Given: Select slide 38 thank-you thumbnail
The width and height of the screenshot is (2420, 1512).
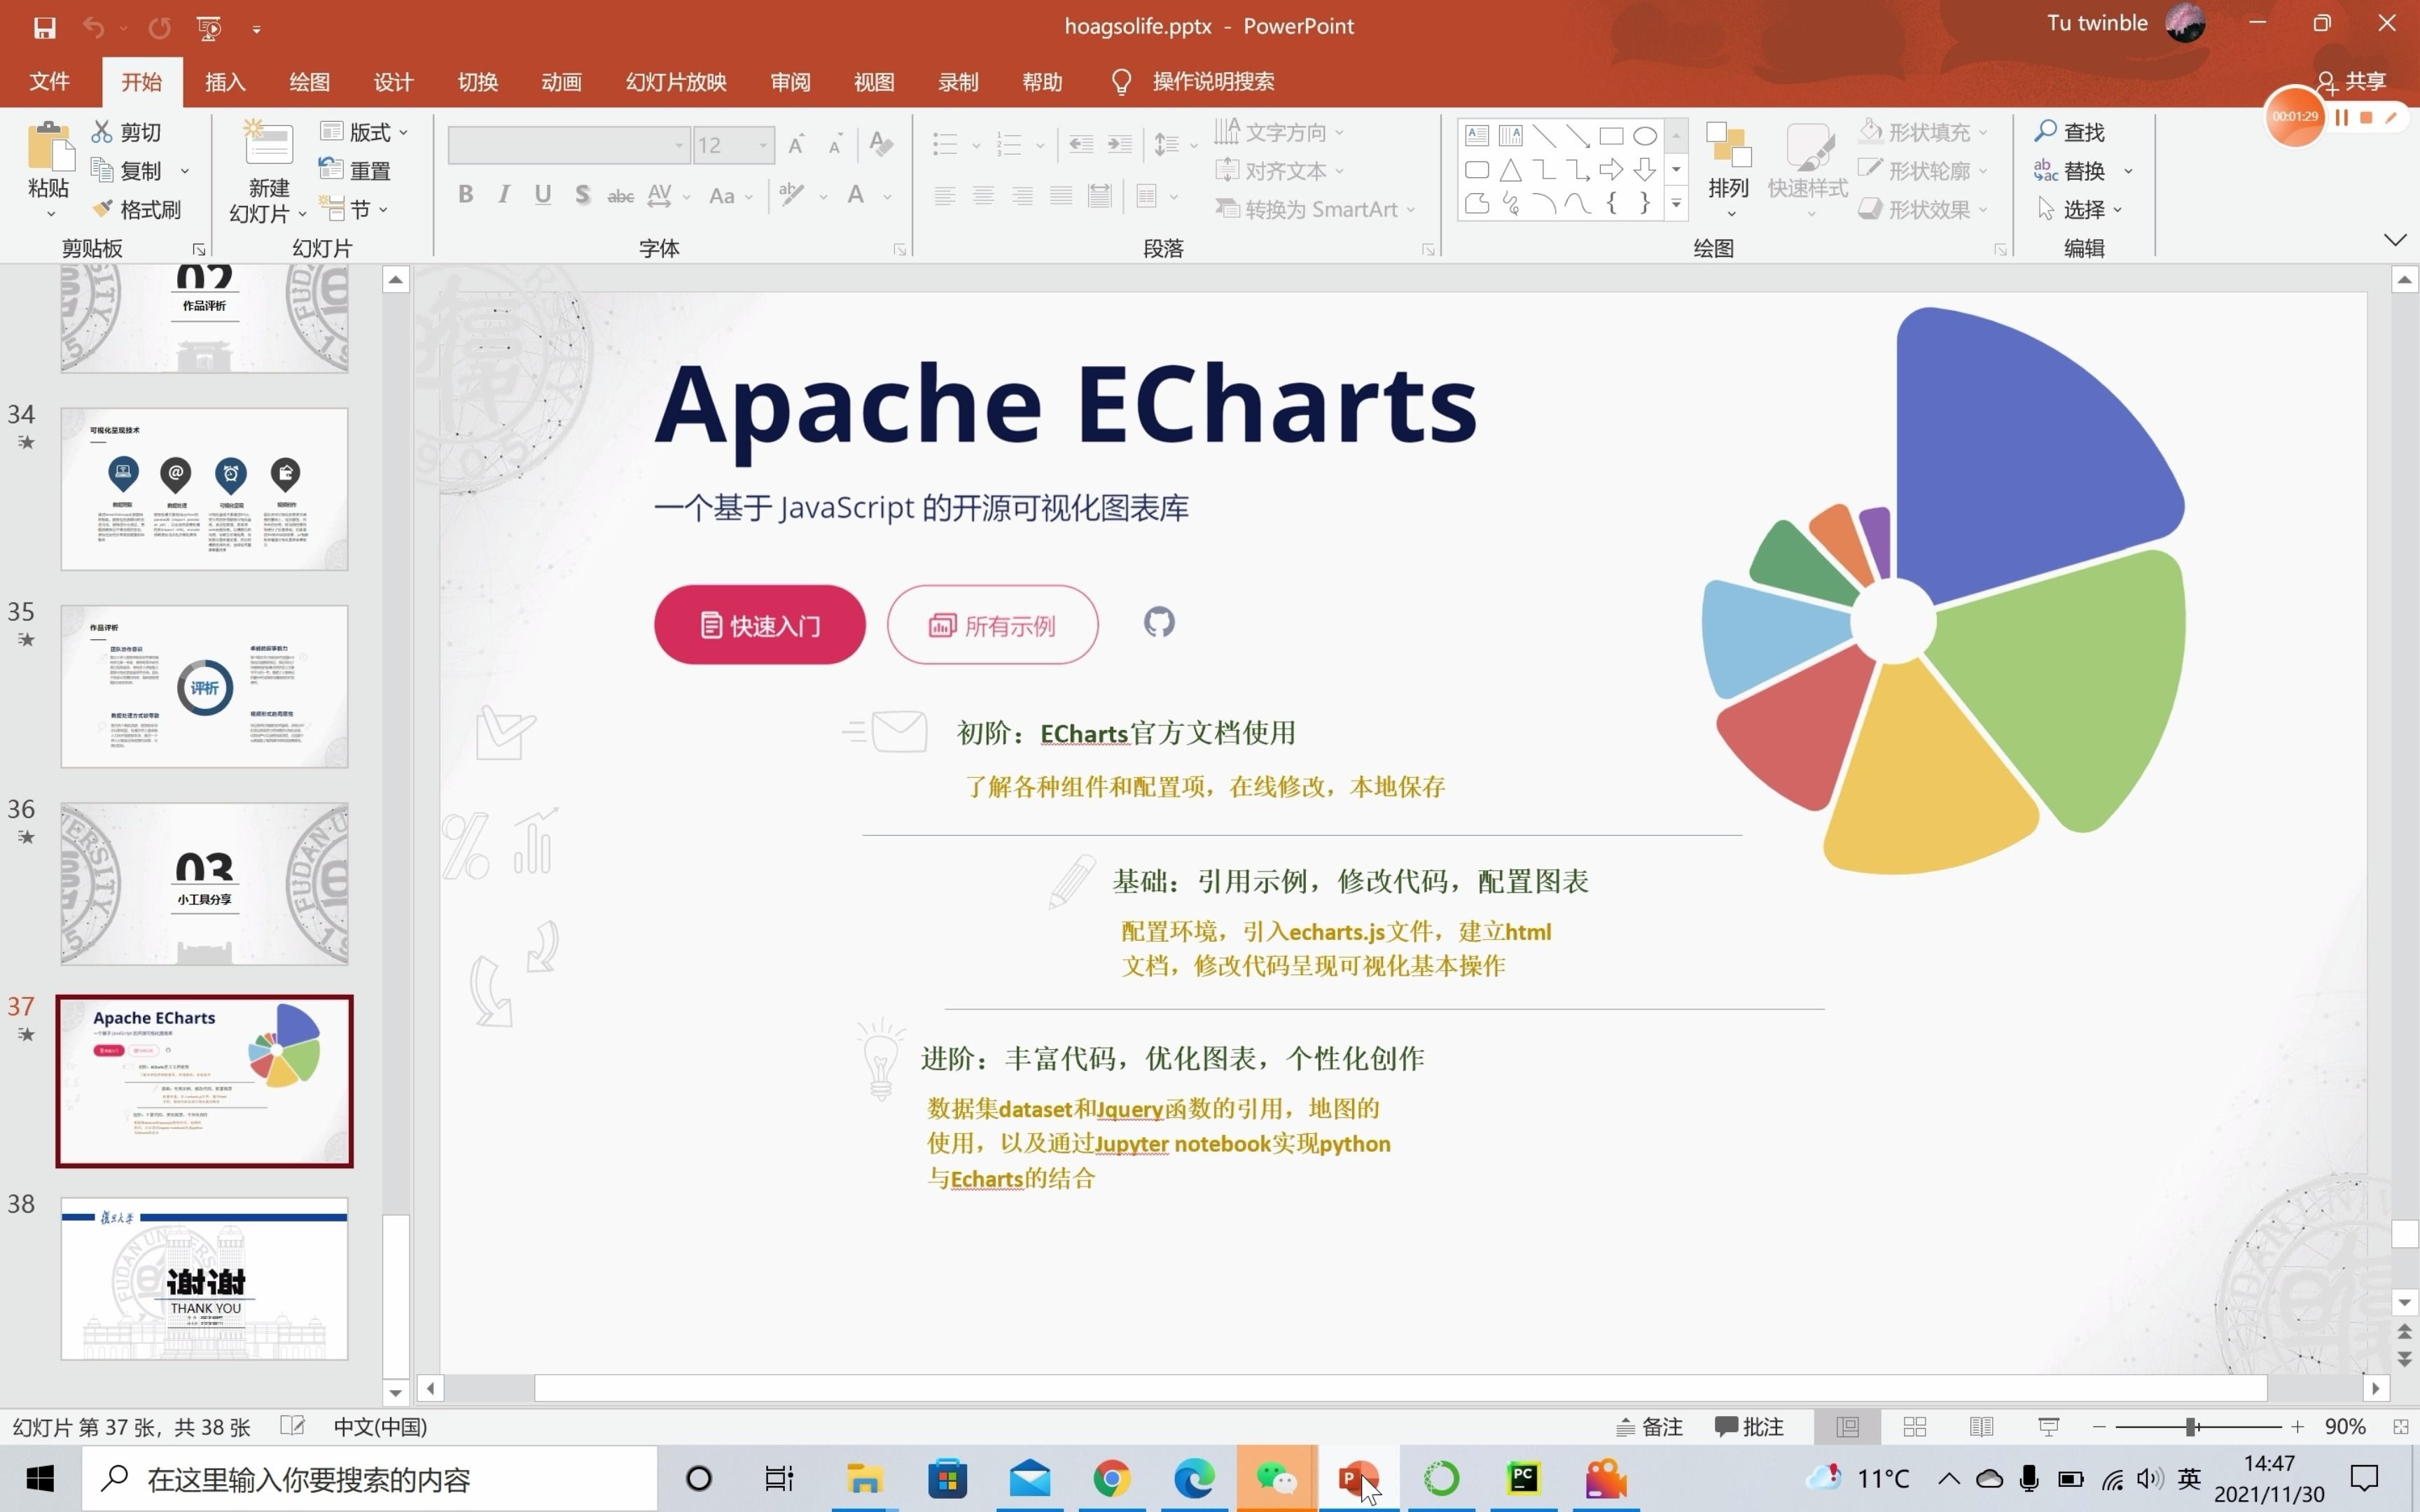Looking at the screenshot, I should [205, 1278].
